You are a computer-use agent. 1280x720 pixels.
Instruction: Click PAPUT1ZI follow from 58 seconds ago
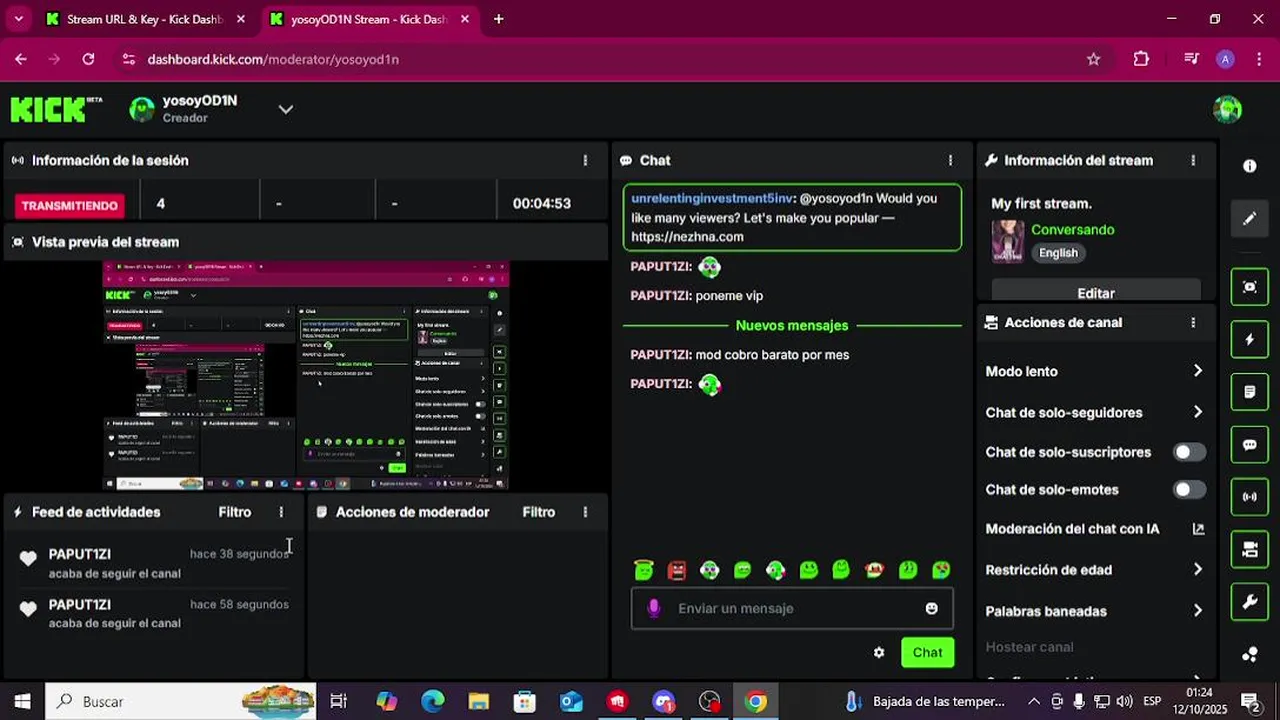[154, 613]
